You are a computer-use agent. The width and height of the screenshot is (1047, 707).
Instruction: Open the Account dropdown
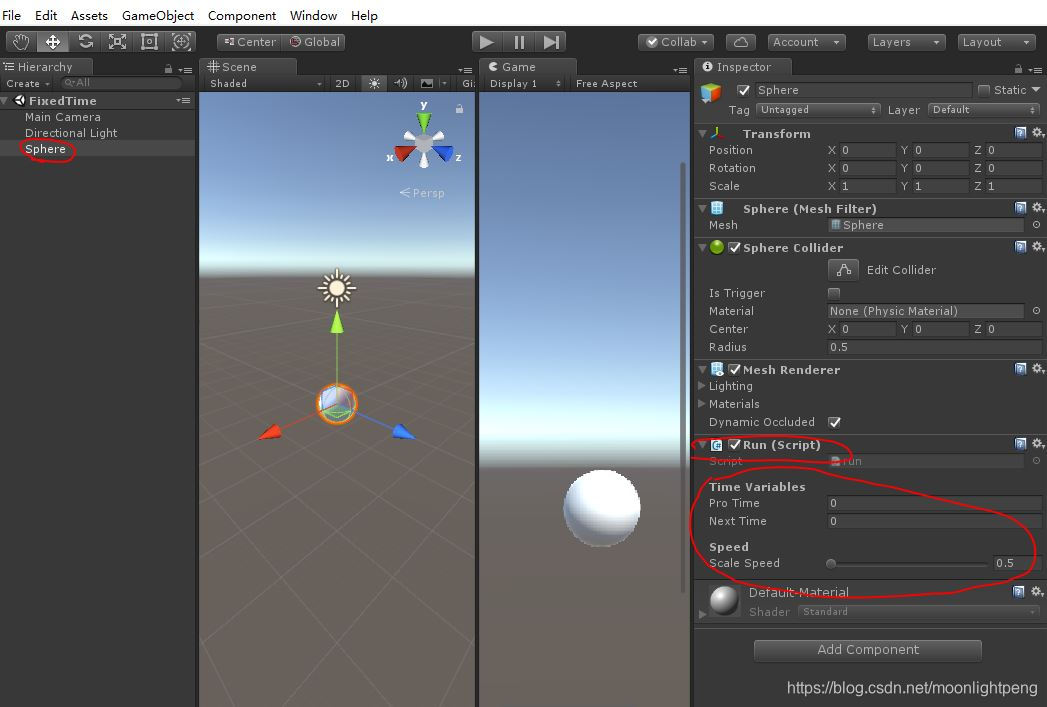(807, 42)
